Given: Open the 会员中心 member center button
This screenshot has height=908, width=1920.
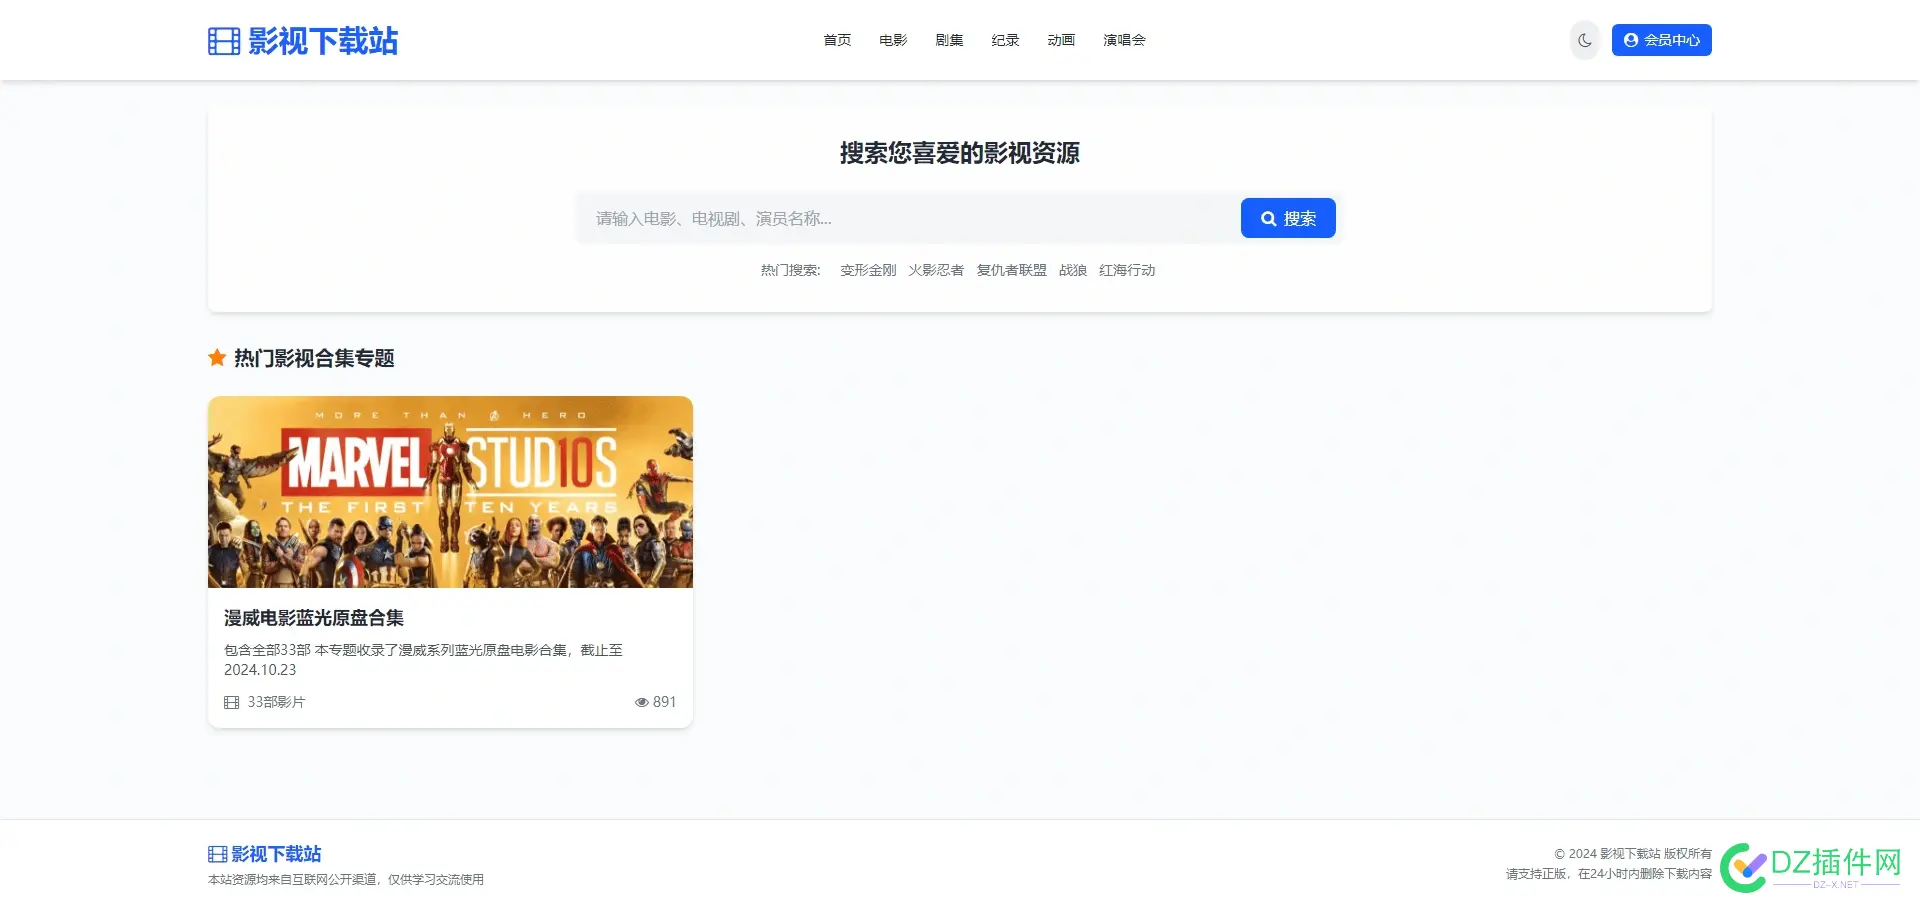Looking at the screenshot, I should pyautogui.click(x=1661, y=40).
